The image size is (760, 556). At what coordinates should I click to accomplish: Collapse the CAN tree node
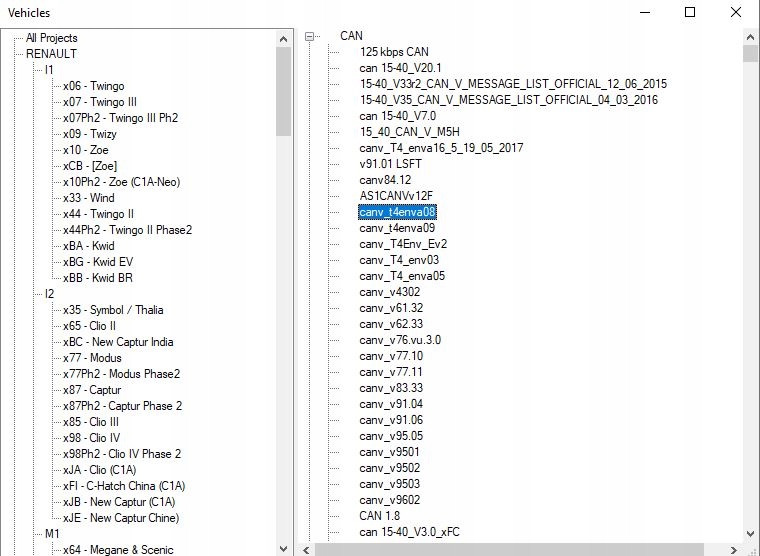(x=309, y=36)
